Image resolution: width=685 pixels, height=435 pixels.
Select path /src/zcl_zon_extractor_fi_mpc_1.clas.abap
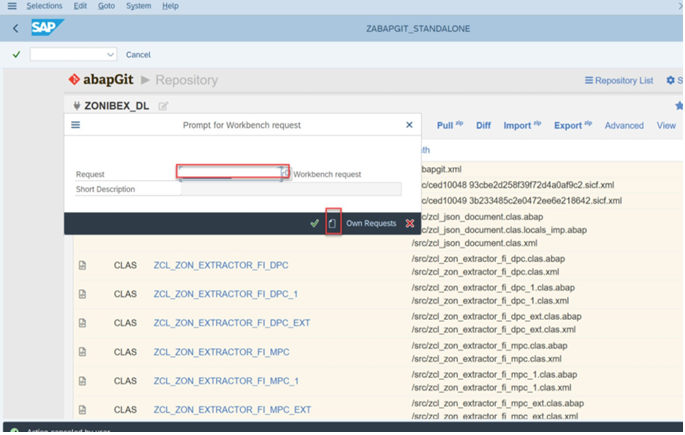click(494, 374)
